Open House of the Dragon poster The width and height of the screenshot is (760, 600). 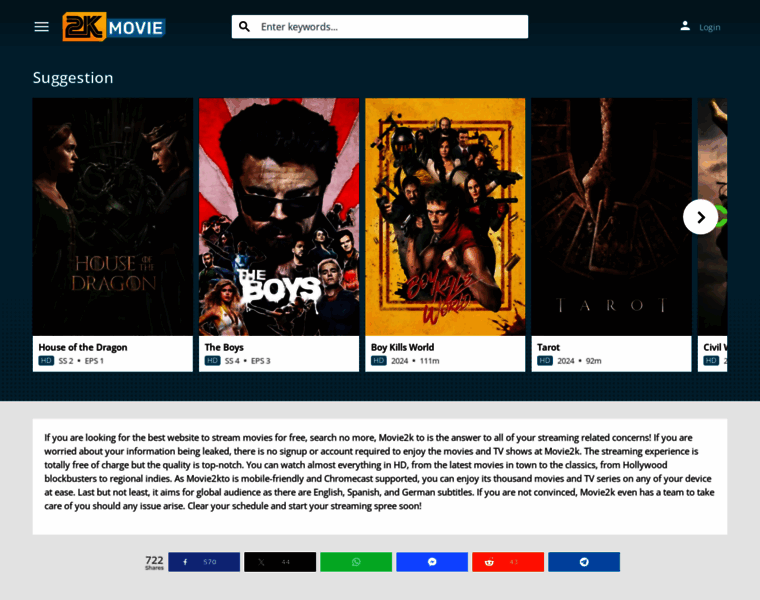coord(112,217)
